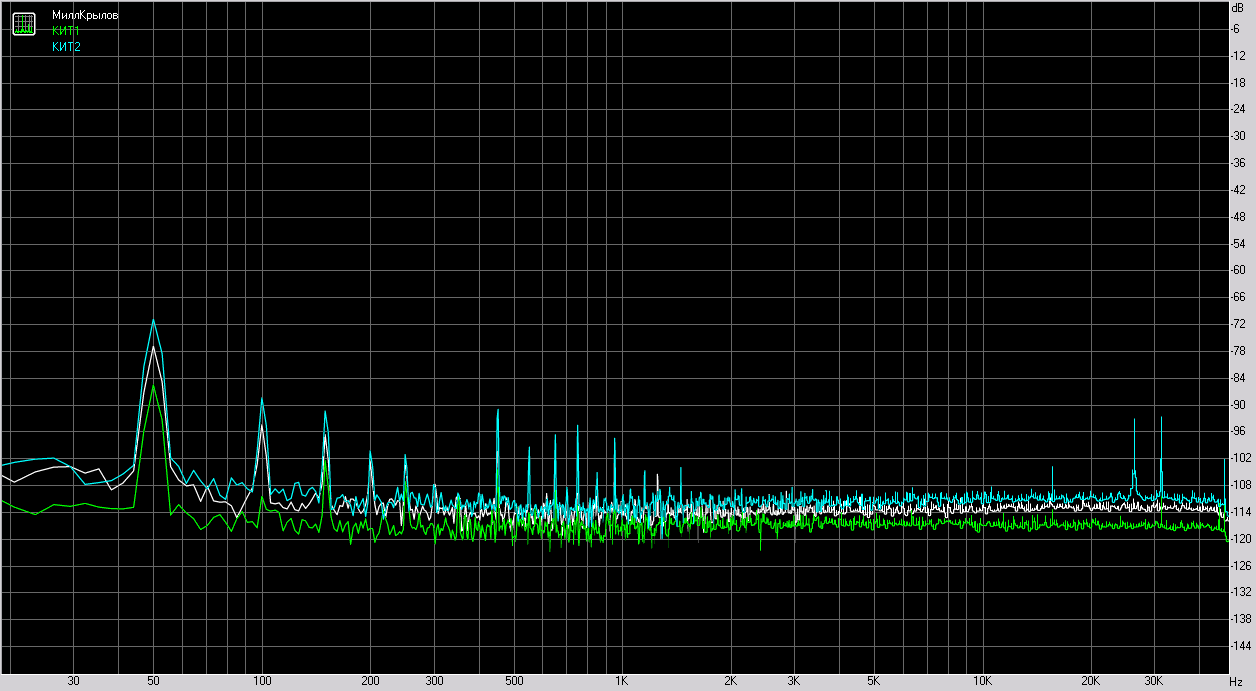Click the 20K frequency axis label
Viewport: 1256px width, 691px height.
click(x=1091, y=682)
